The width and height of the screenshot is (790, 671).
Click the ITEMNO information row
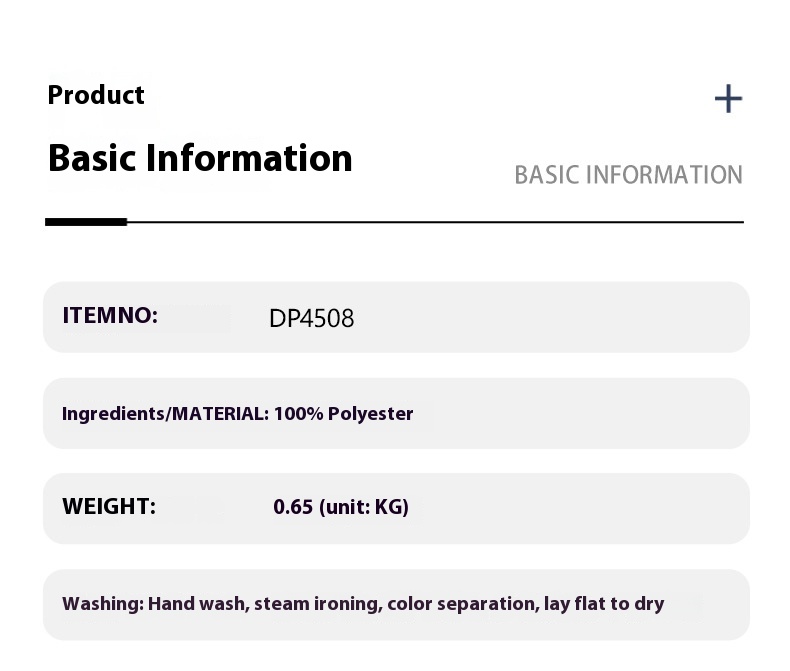[396, 317]
